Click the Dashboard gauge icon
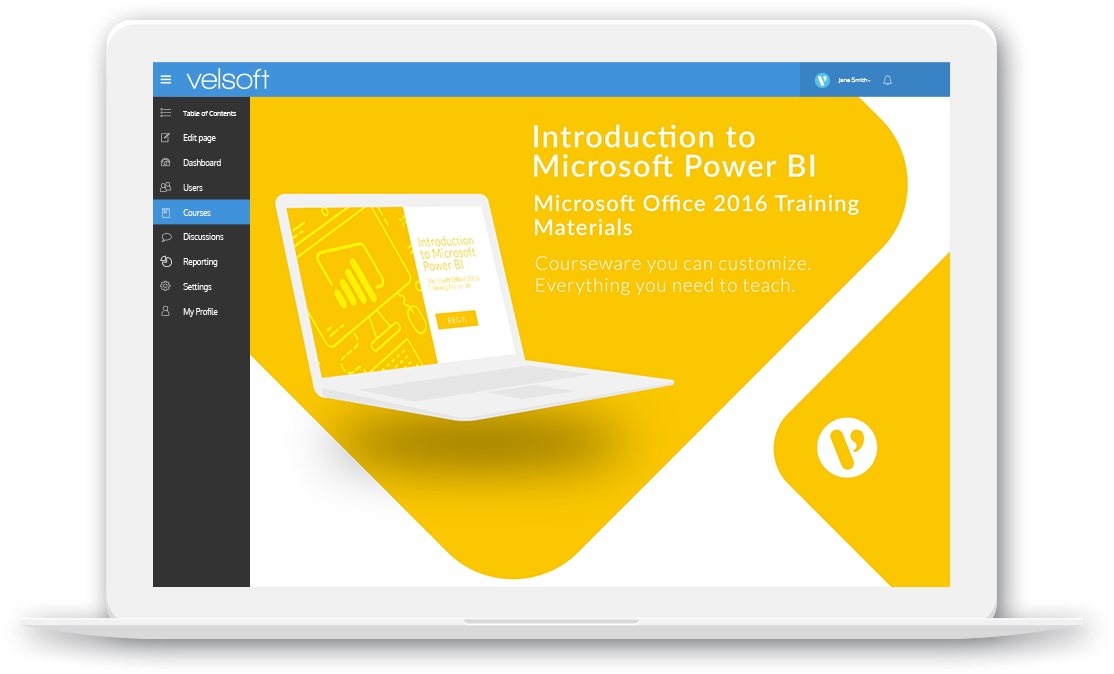The width and height of the screenshot is (1114, 674). tap(166, 163)
